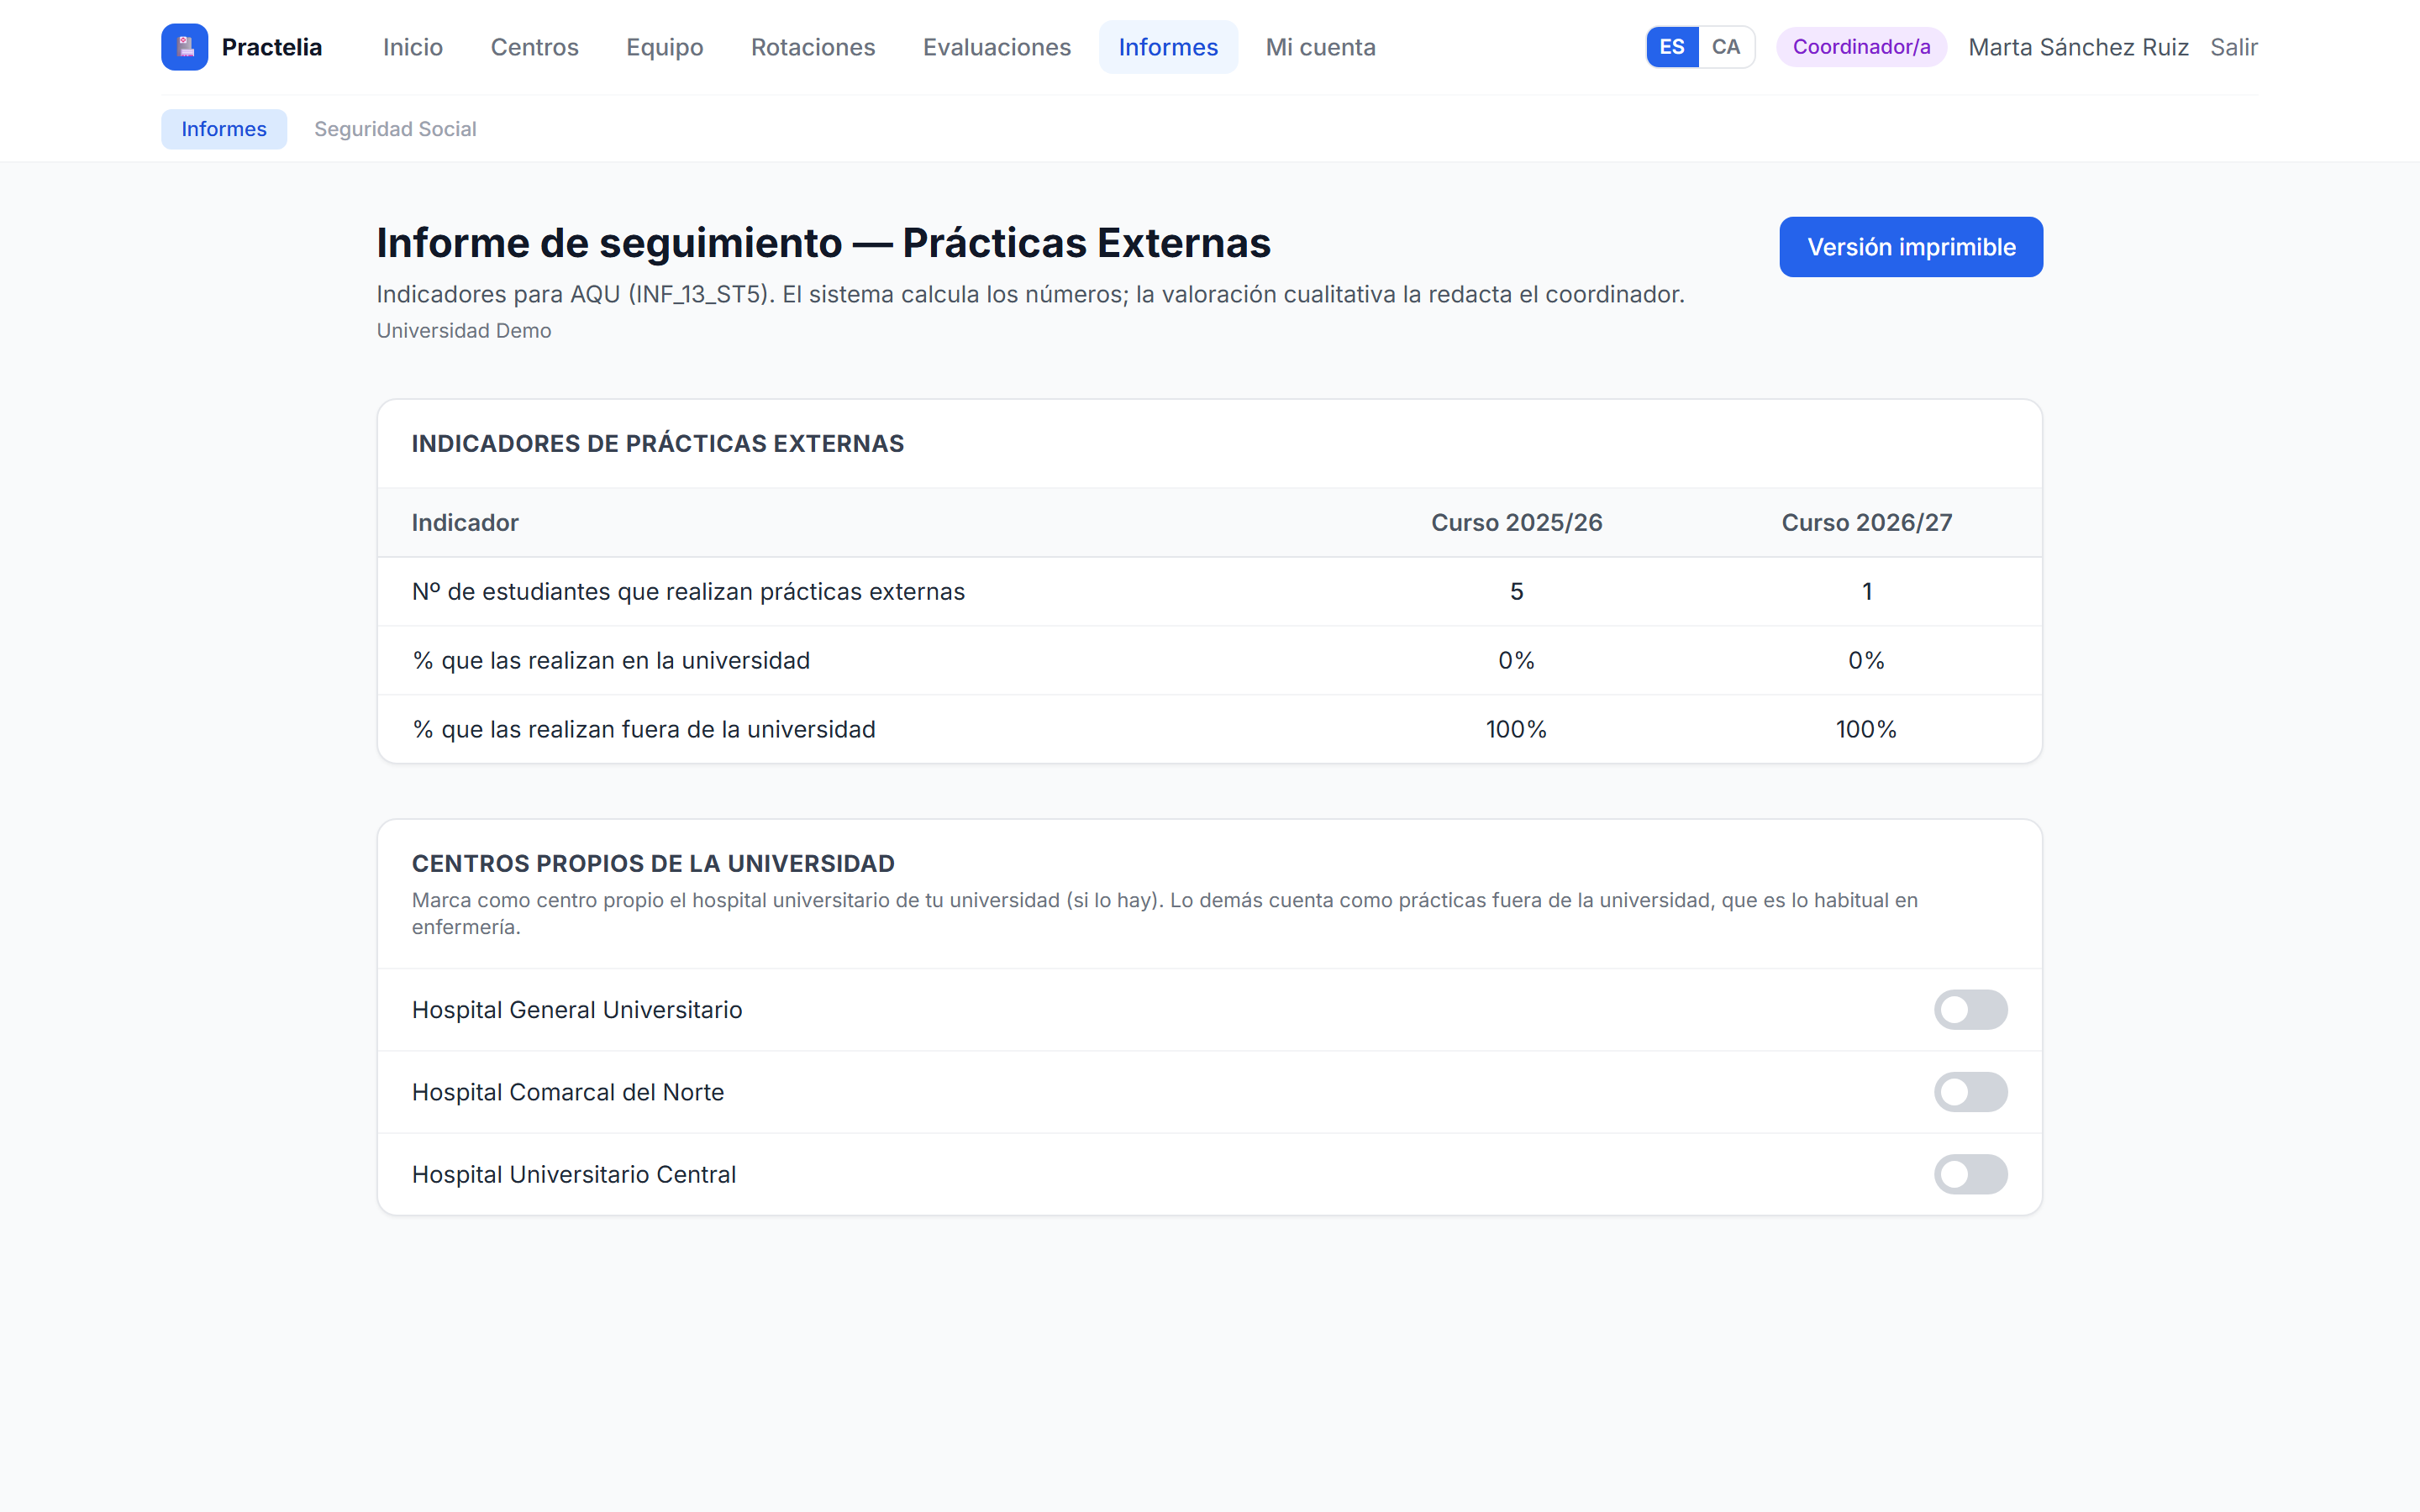Select the 100% value for Curso 2026/27
The width and height of the screenshot is (2420, 1512).
tap(1866, 730)
